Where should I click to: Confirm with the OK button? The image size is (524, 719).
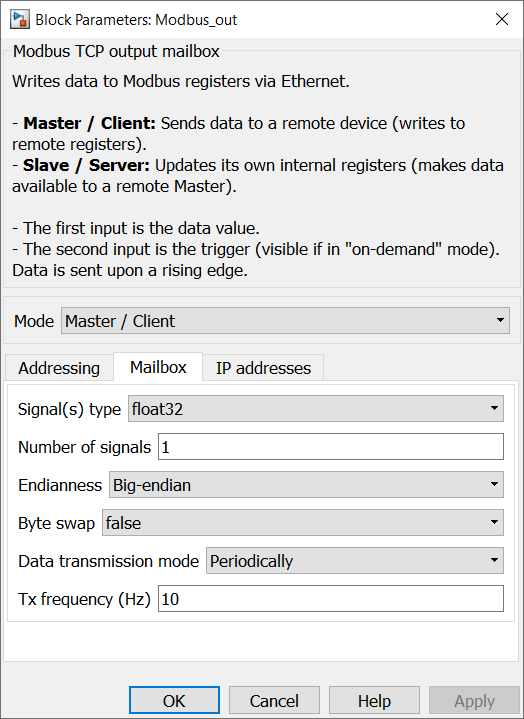point(174,701)
